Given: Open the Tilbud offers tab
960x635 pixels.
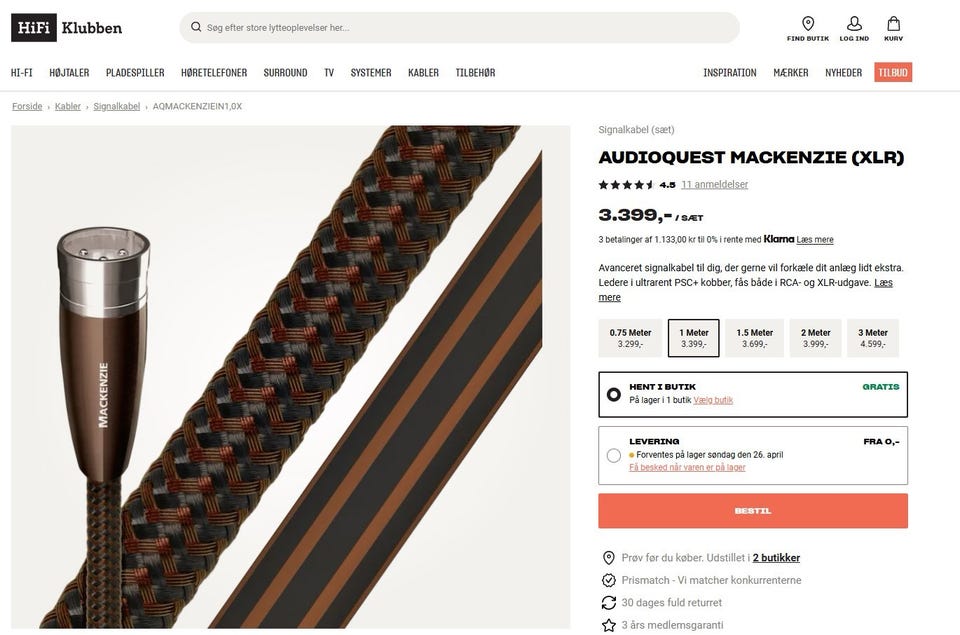Looking at the screenshot, I should click(893, 72).
